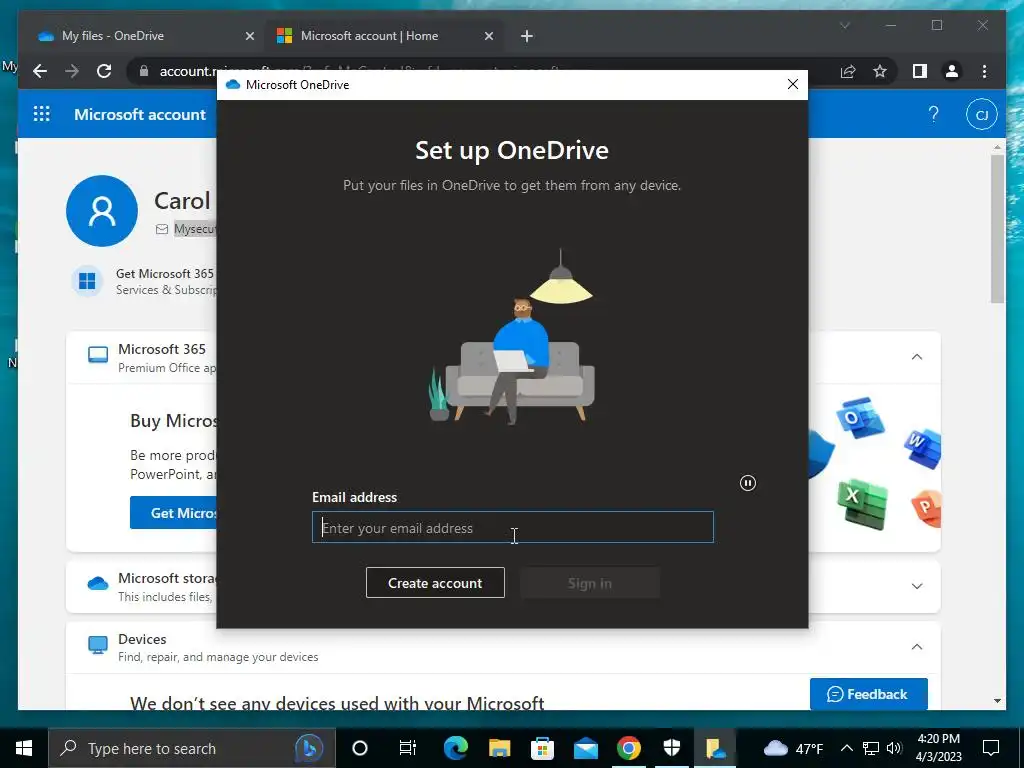The image size is (1024, 768).
Task: Expand the Microsoft storage card
Action: 917,586
